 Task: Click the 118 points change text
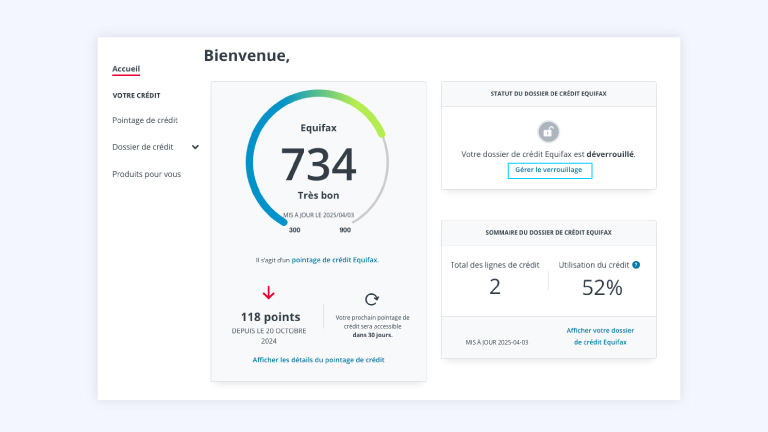point(270,317)
